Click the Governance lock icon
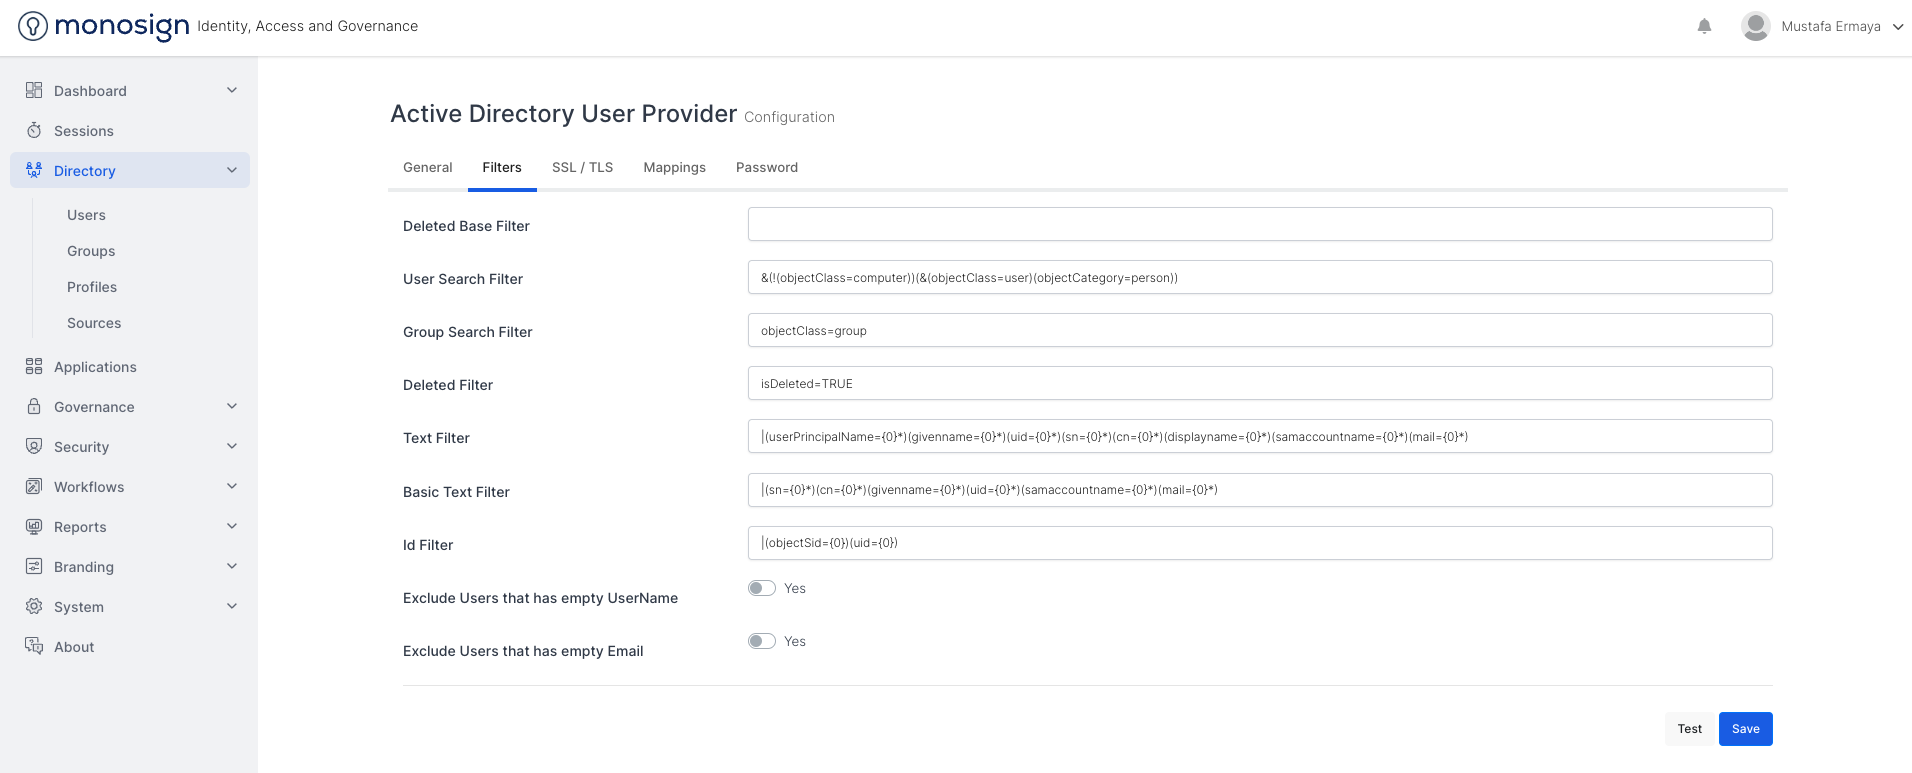This screenshot has width=1912, height=773. [x=34, y=407]
